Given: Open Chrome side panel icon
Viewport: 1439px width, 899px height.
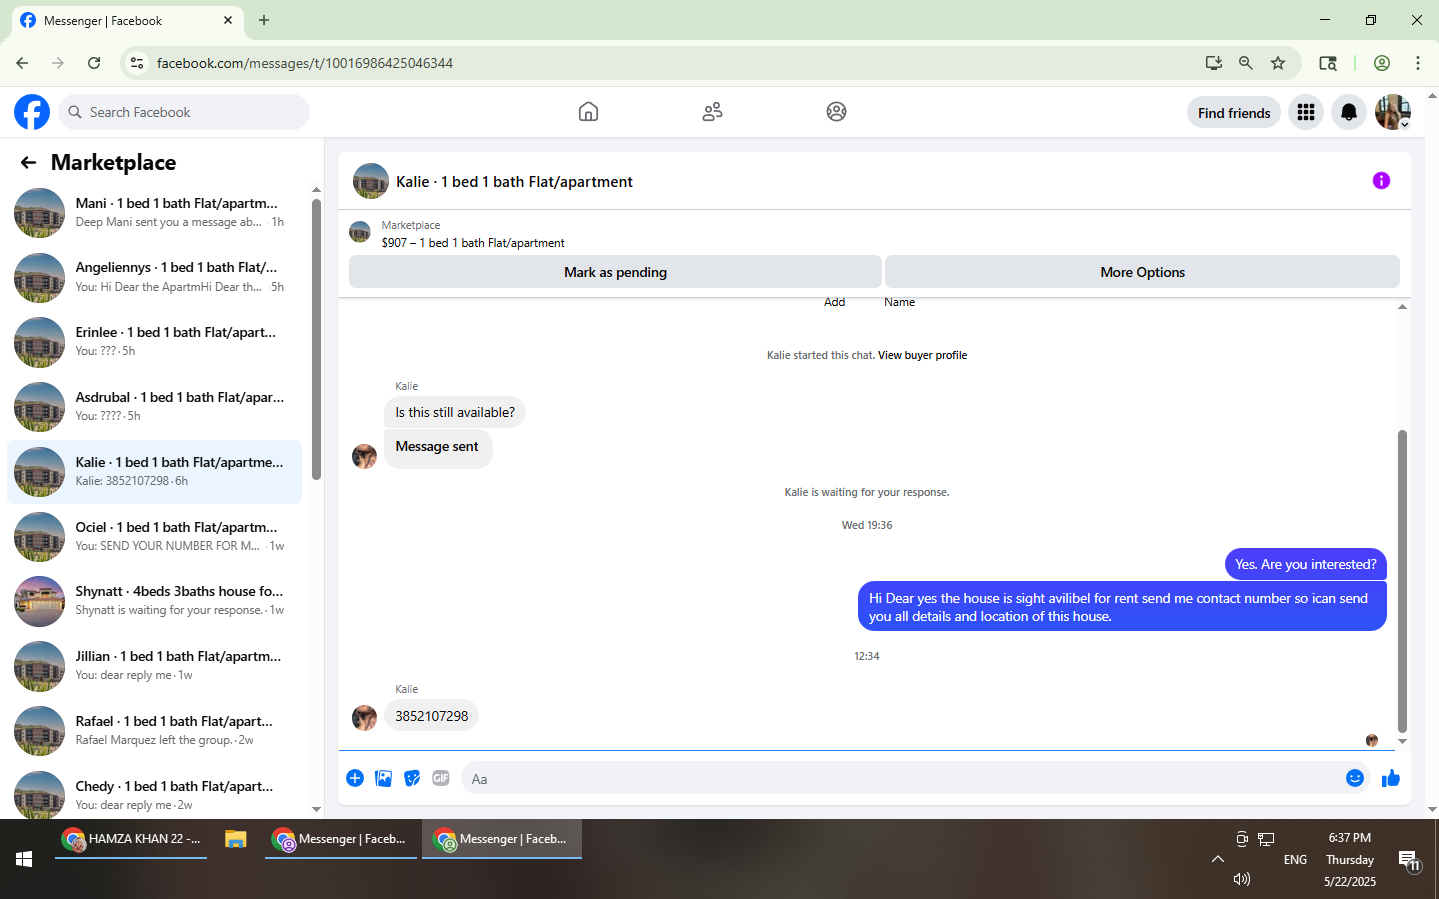Looking at the screenshot, I should point(1328,63).
